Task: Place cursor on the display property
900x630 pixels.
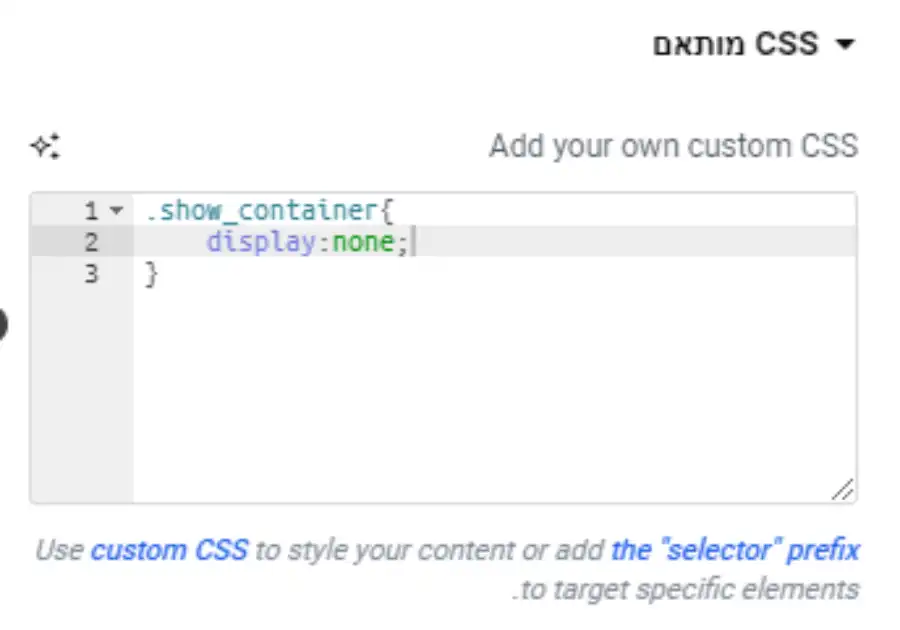Action: 261,242
